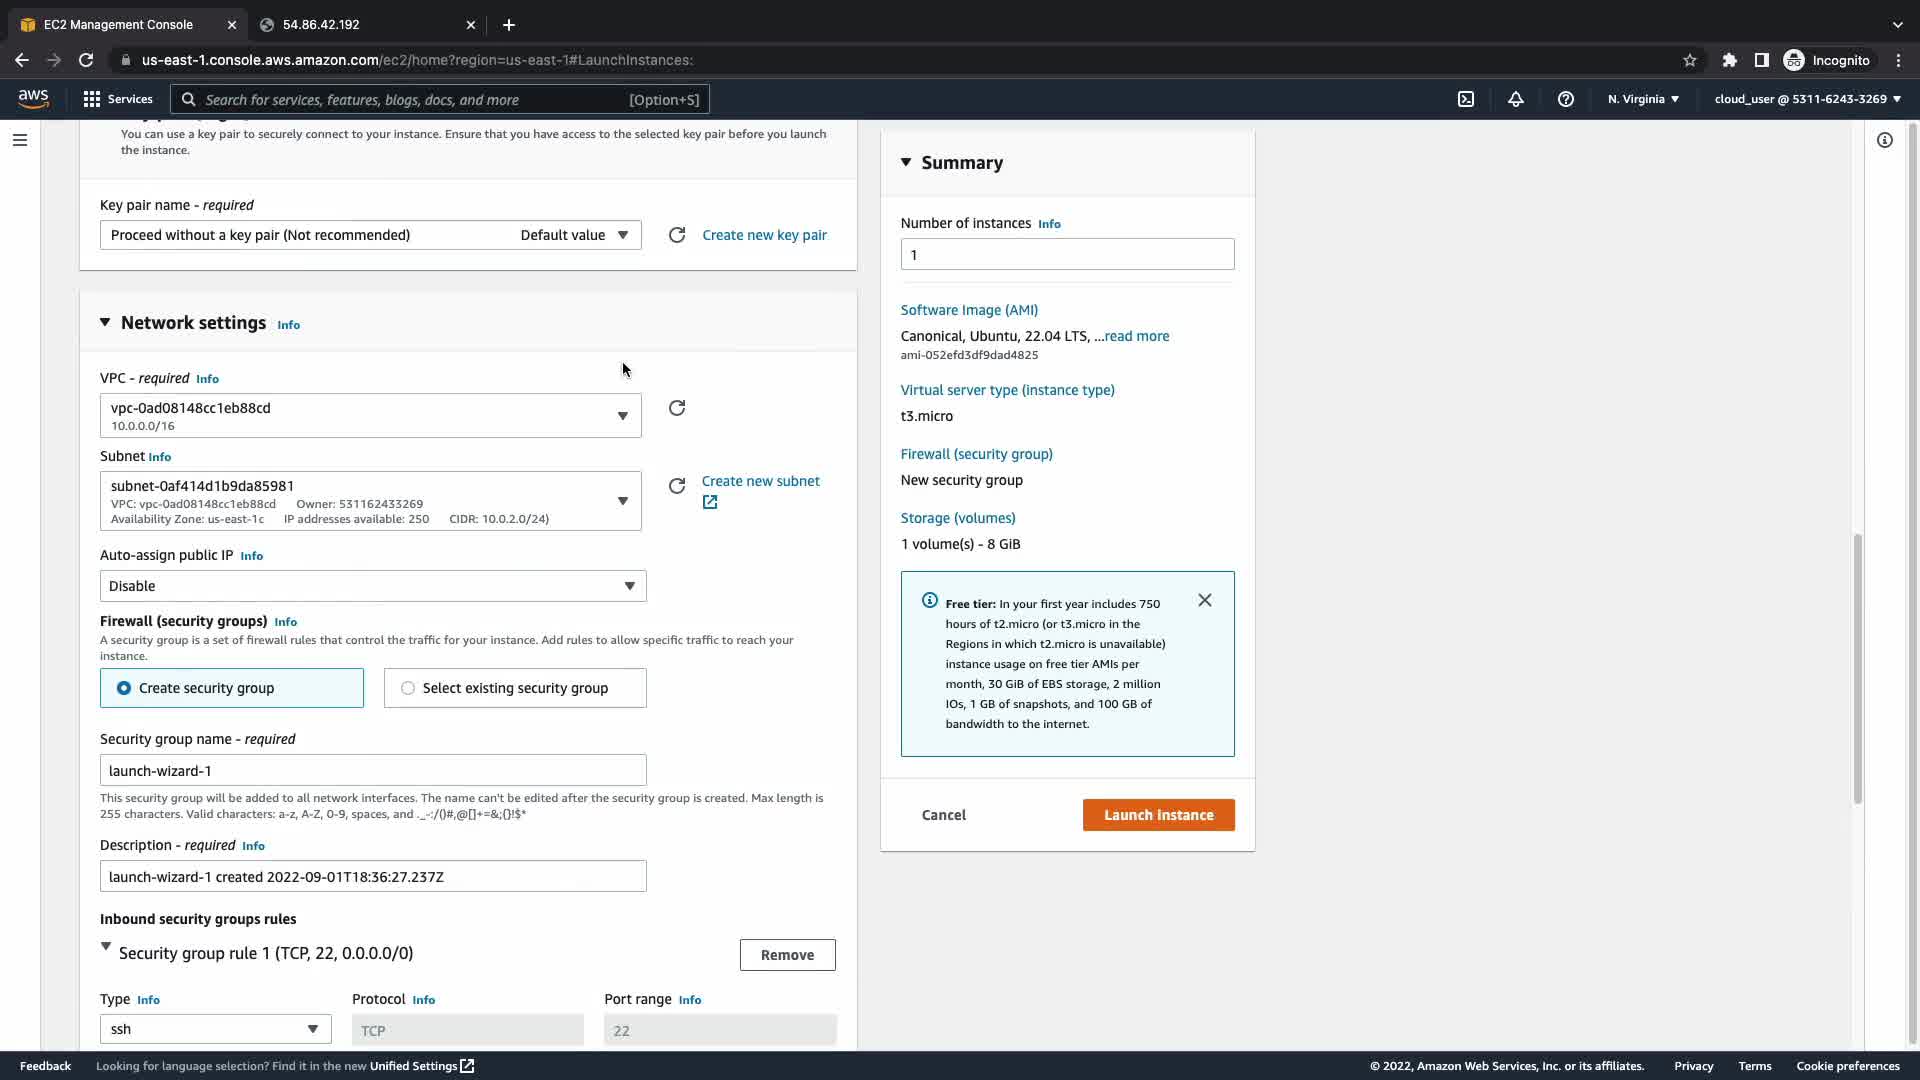
Task: Select Create security group radio option
Action: 124,688
